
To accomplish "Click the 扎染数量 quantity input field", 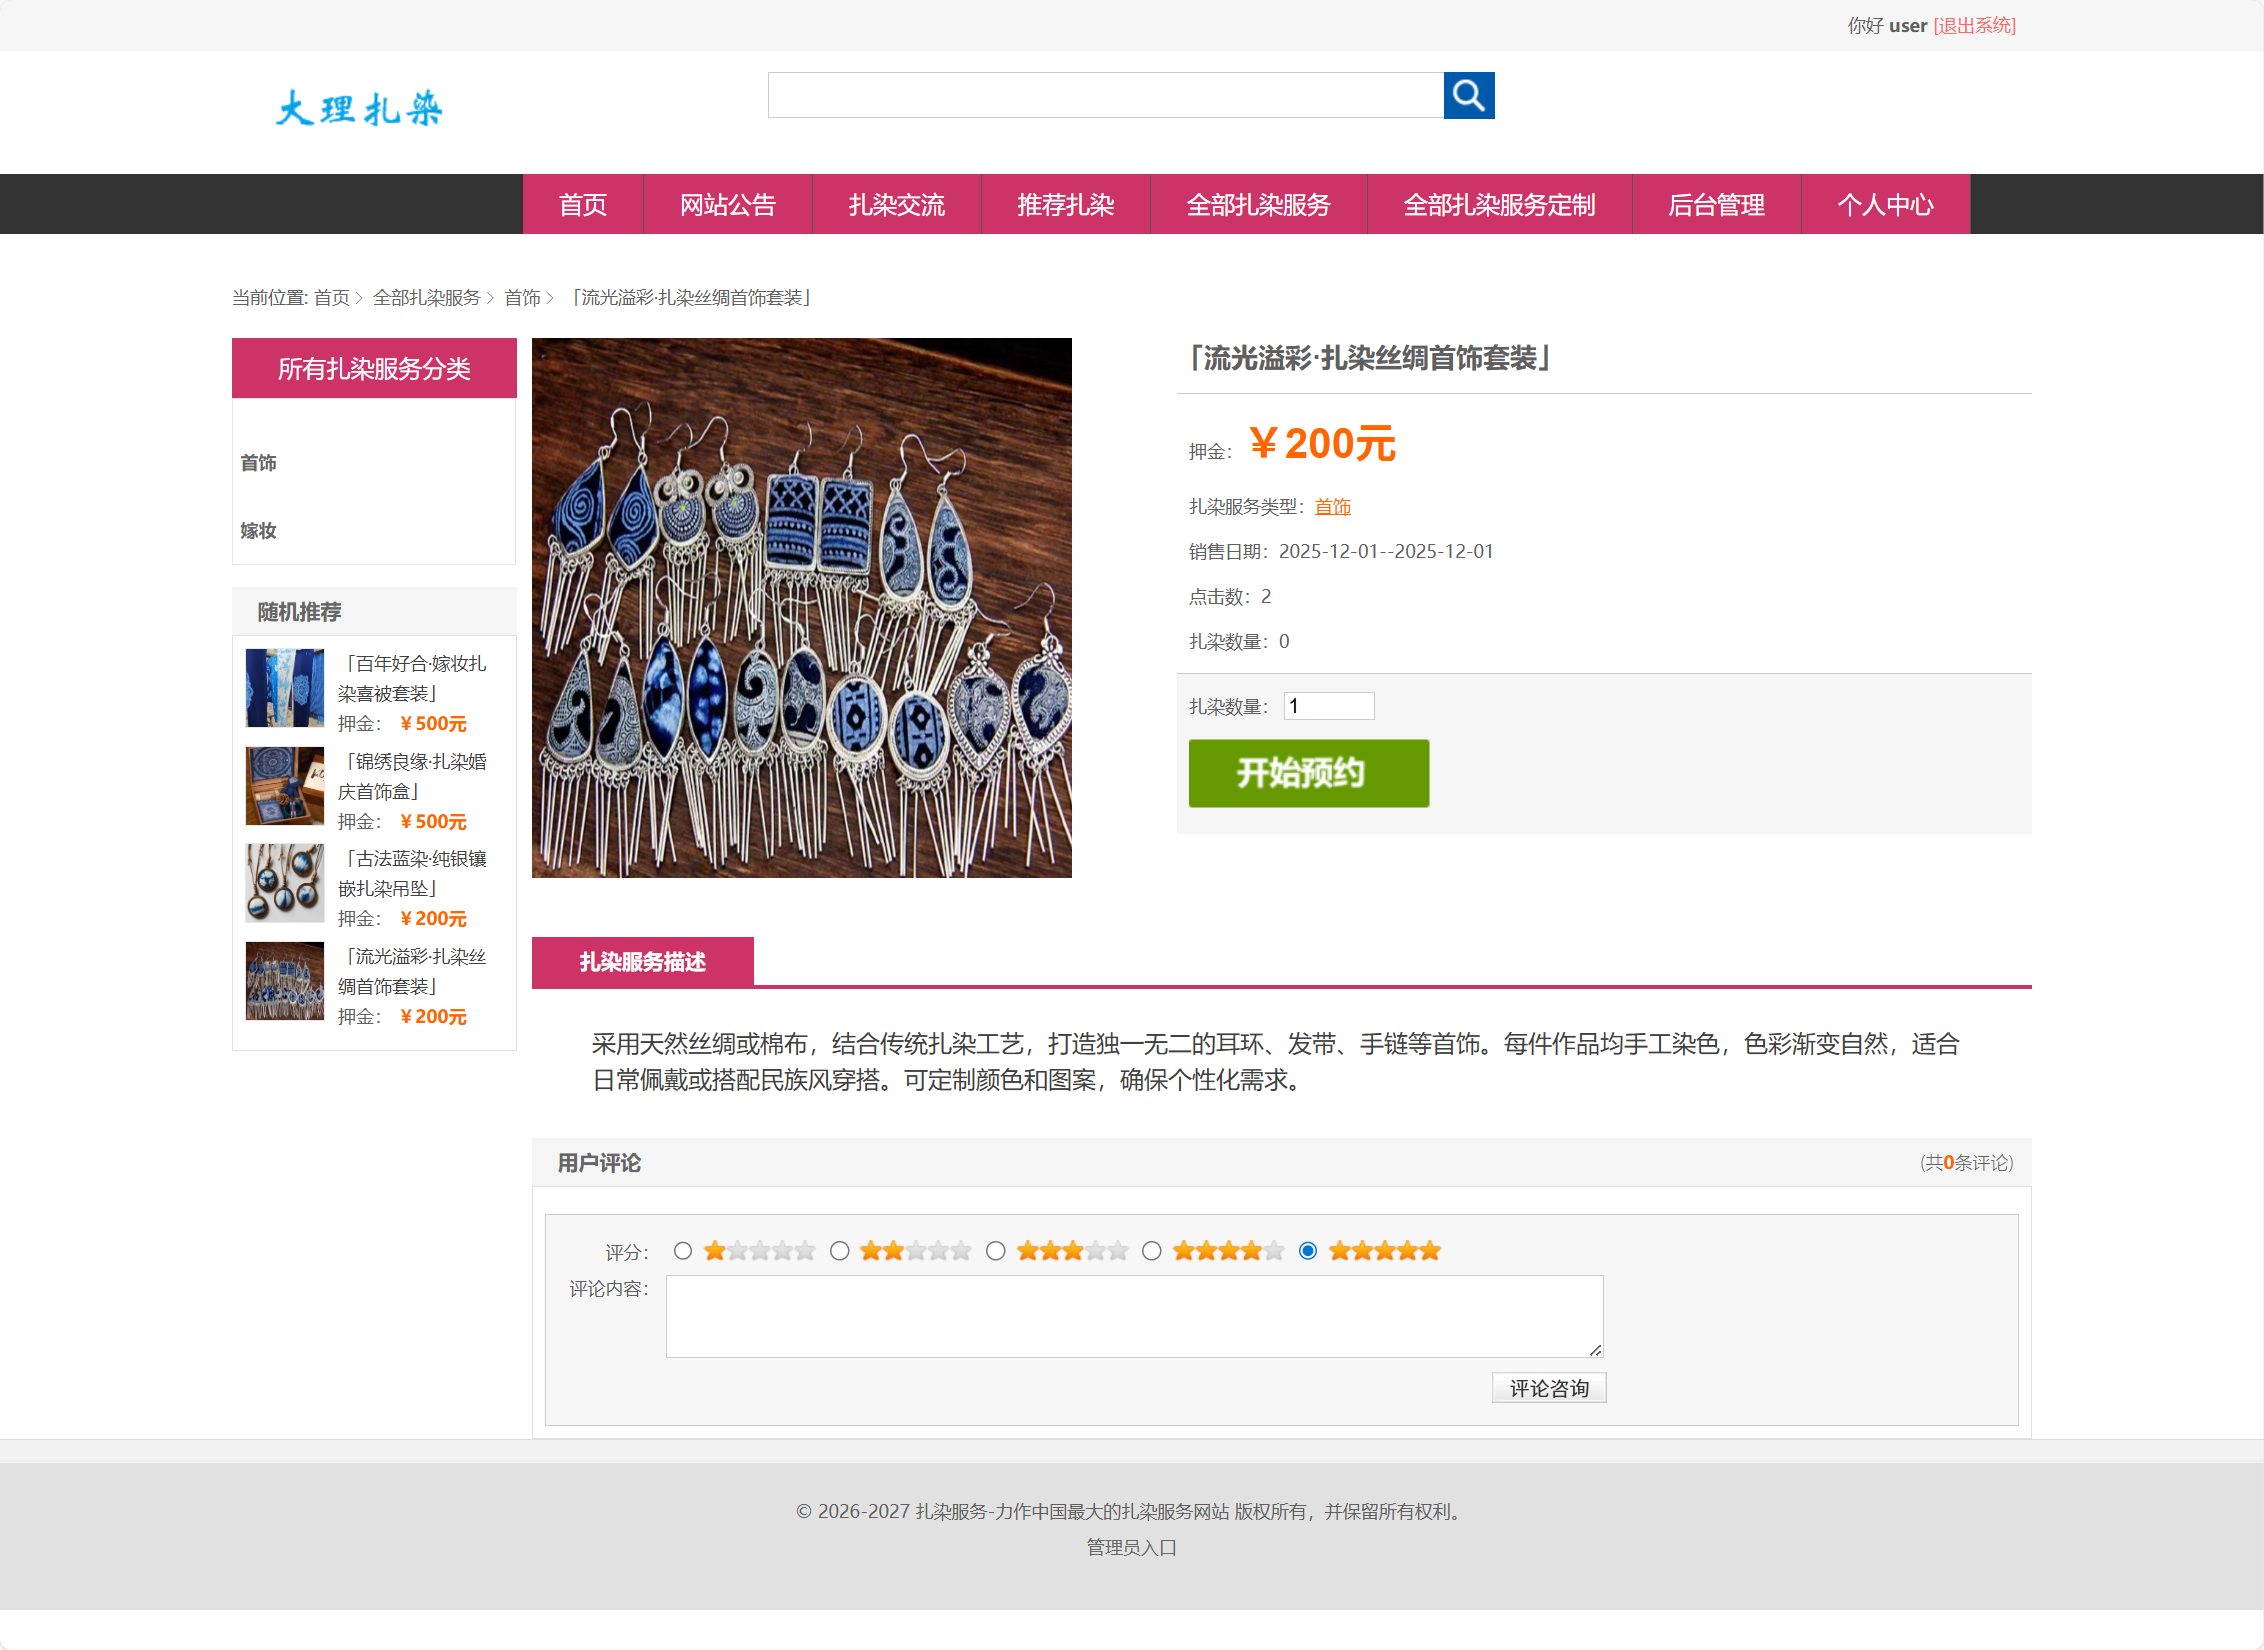I will (x=1328, y=705).
